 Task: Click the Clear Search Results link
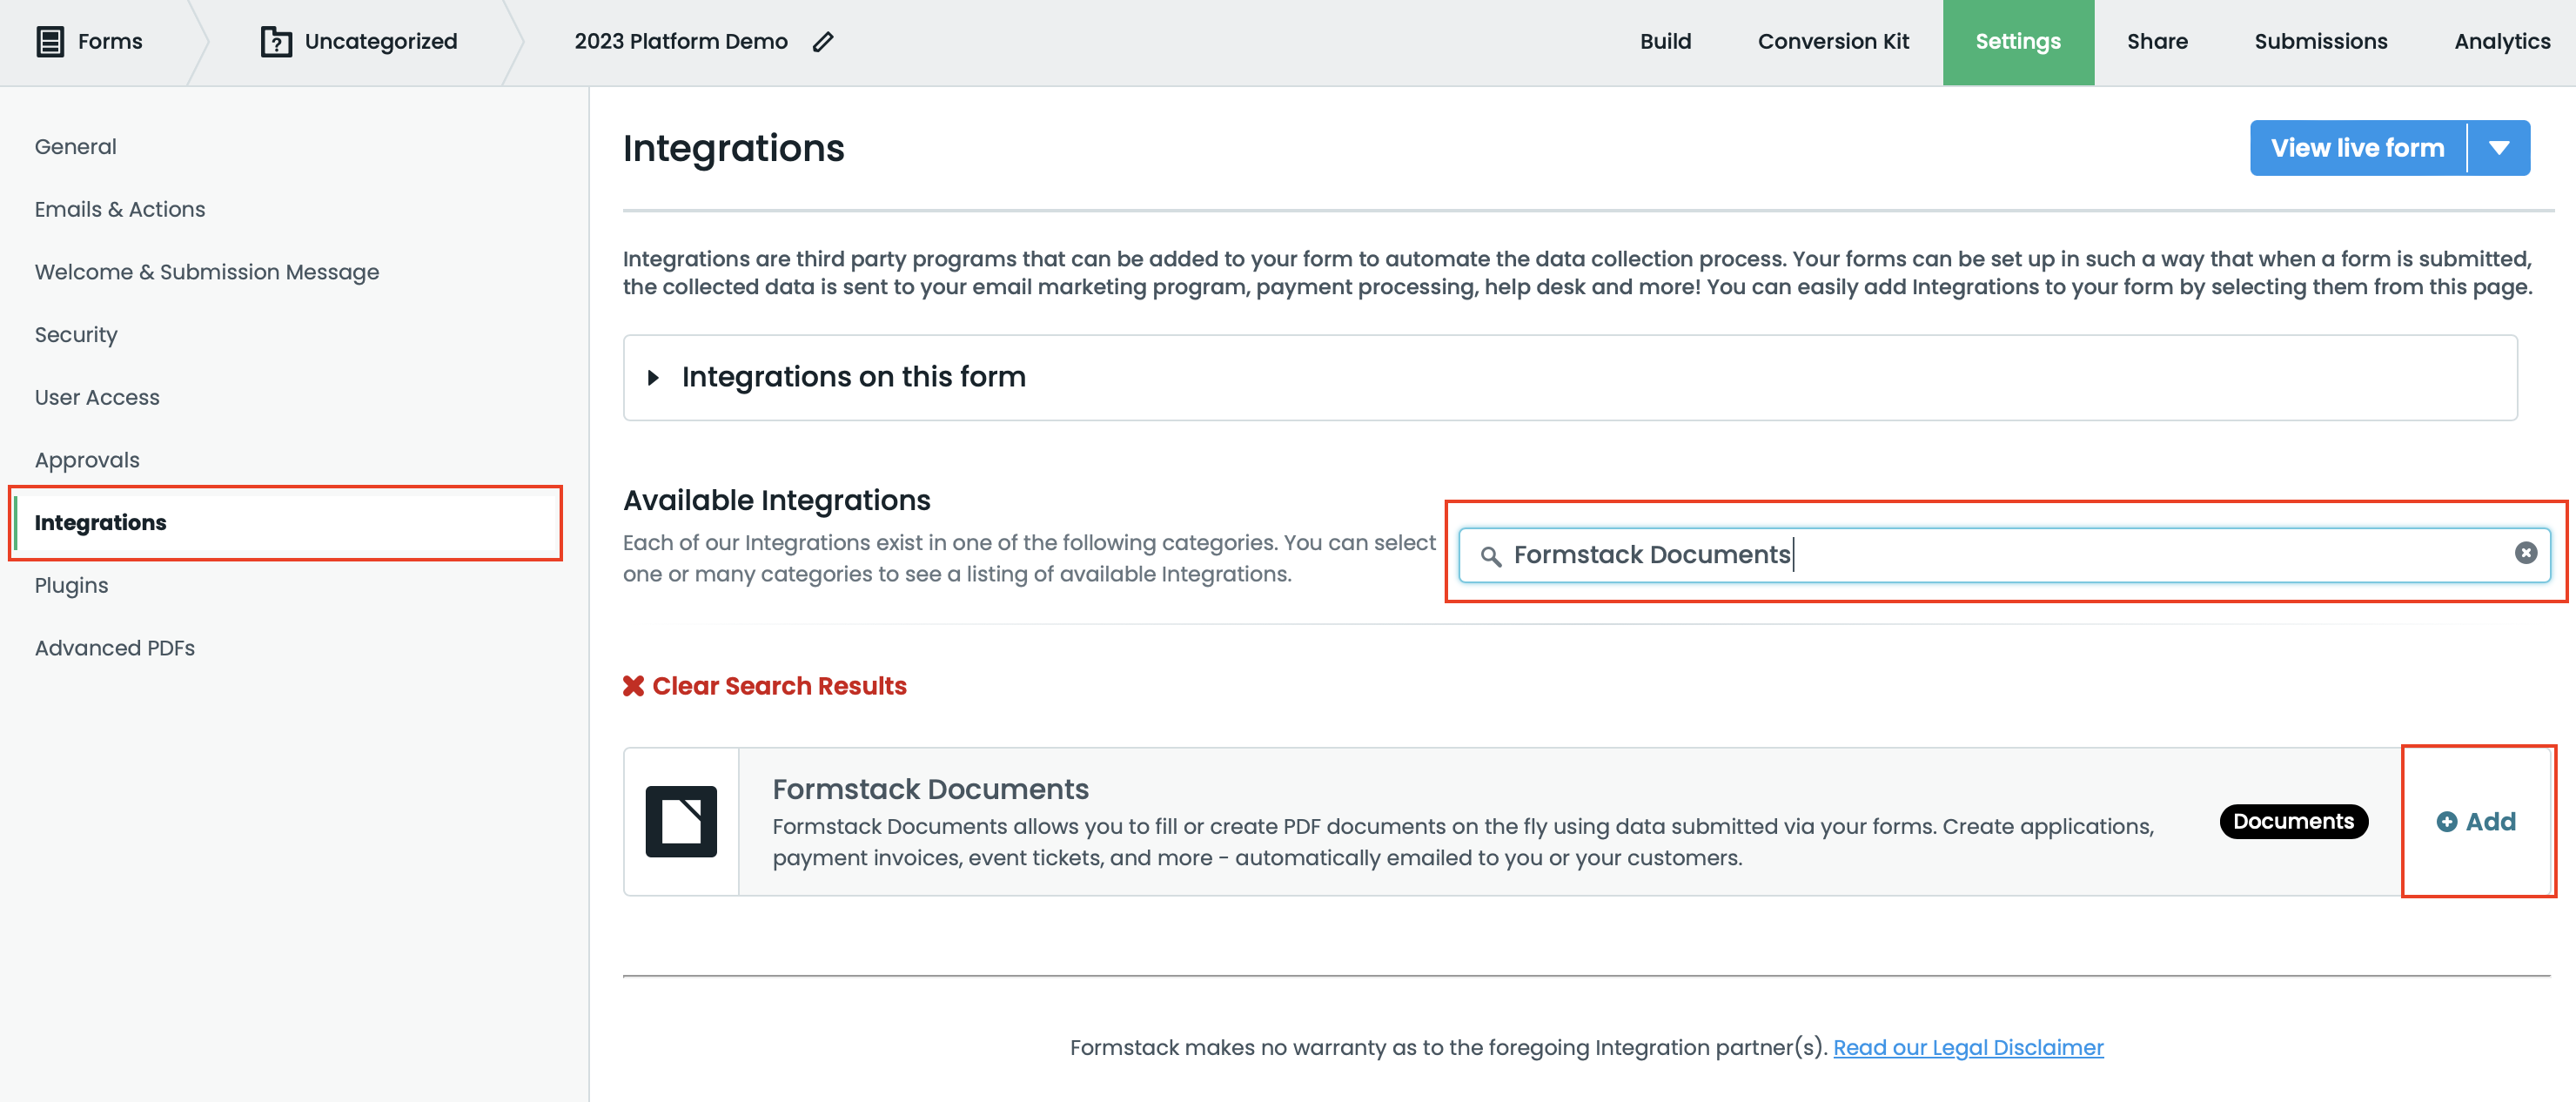tap(778, 686)
